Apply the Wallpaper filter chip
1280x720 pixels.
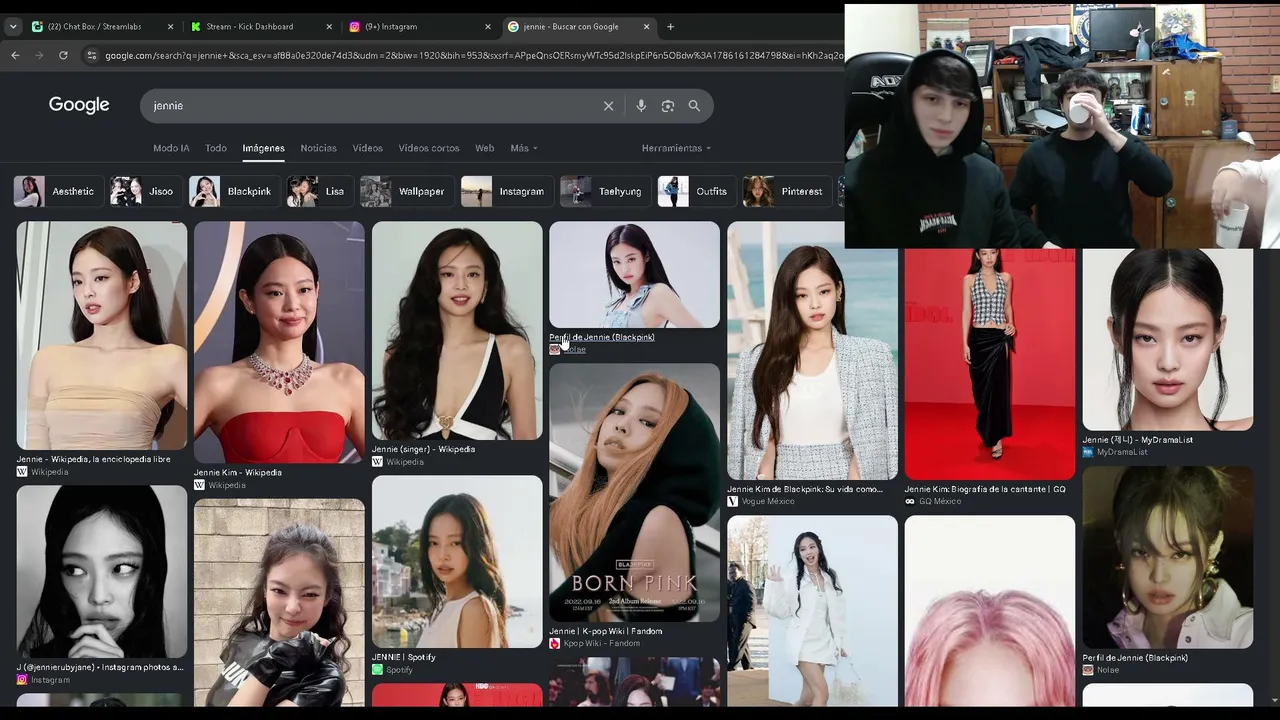click(405, 191)
